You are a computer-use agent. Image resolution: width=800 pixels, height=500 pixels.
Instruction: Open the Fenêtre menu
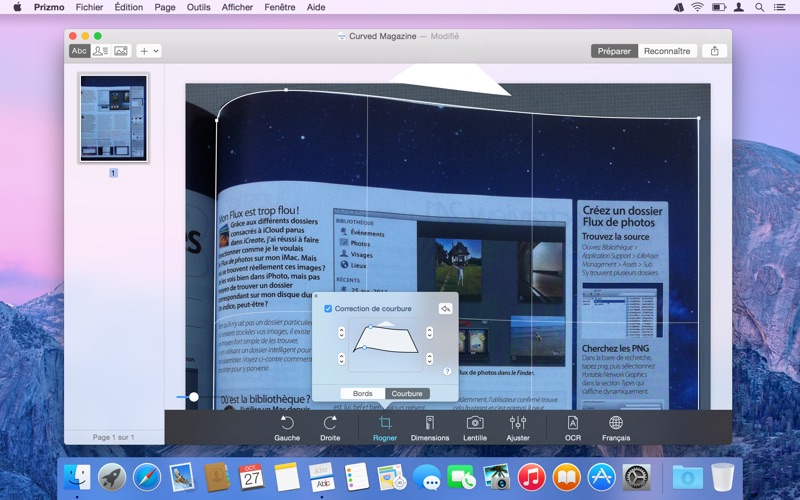click(280, 7)
